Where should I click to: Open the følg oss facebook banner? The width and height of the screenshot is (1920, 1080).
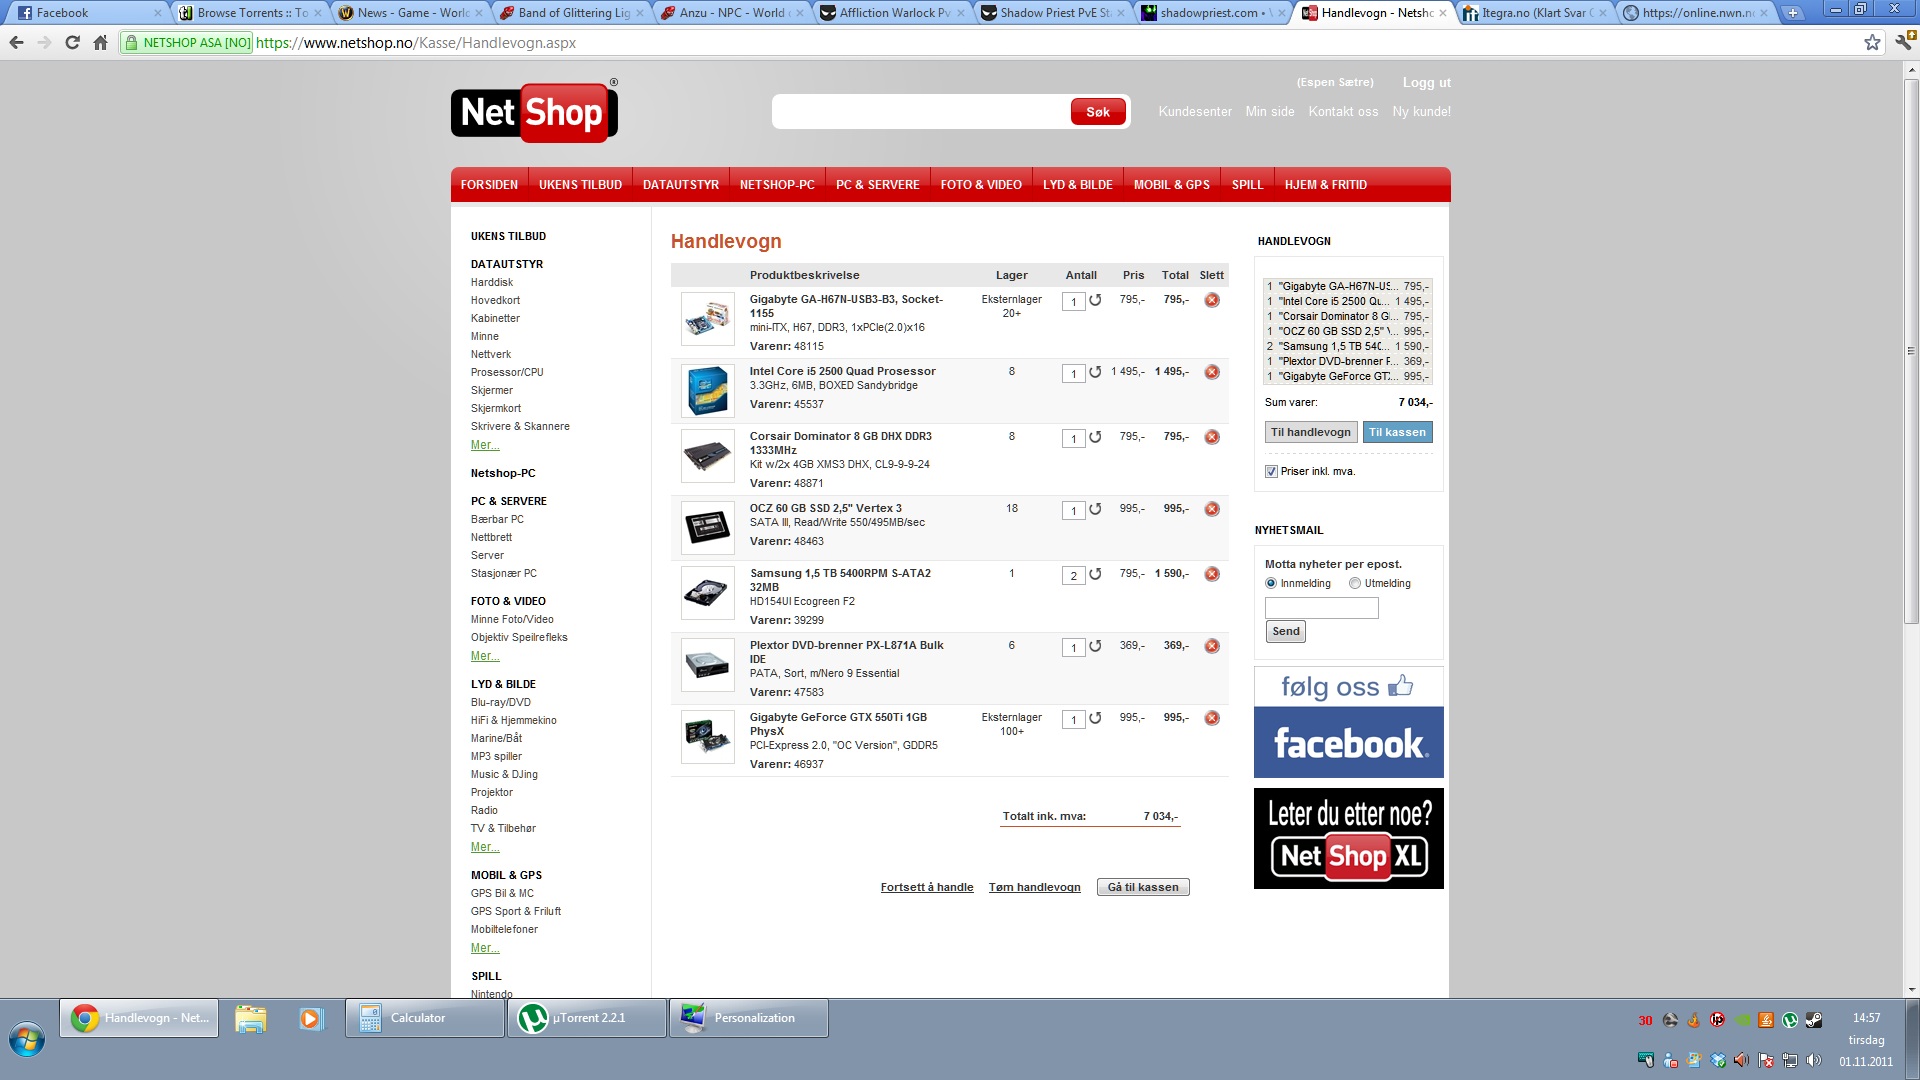coord(1349,722)
